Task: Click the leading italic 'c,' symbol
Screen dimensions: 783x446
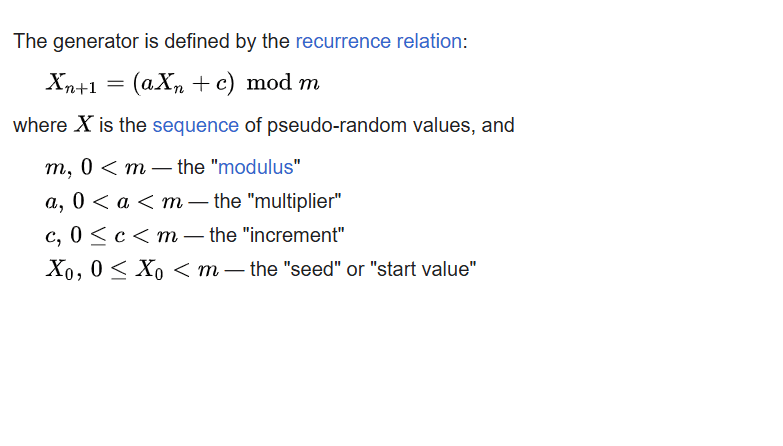Action: pyautogui.click(x=53, y=236)
